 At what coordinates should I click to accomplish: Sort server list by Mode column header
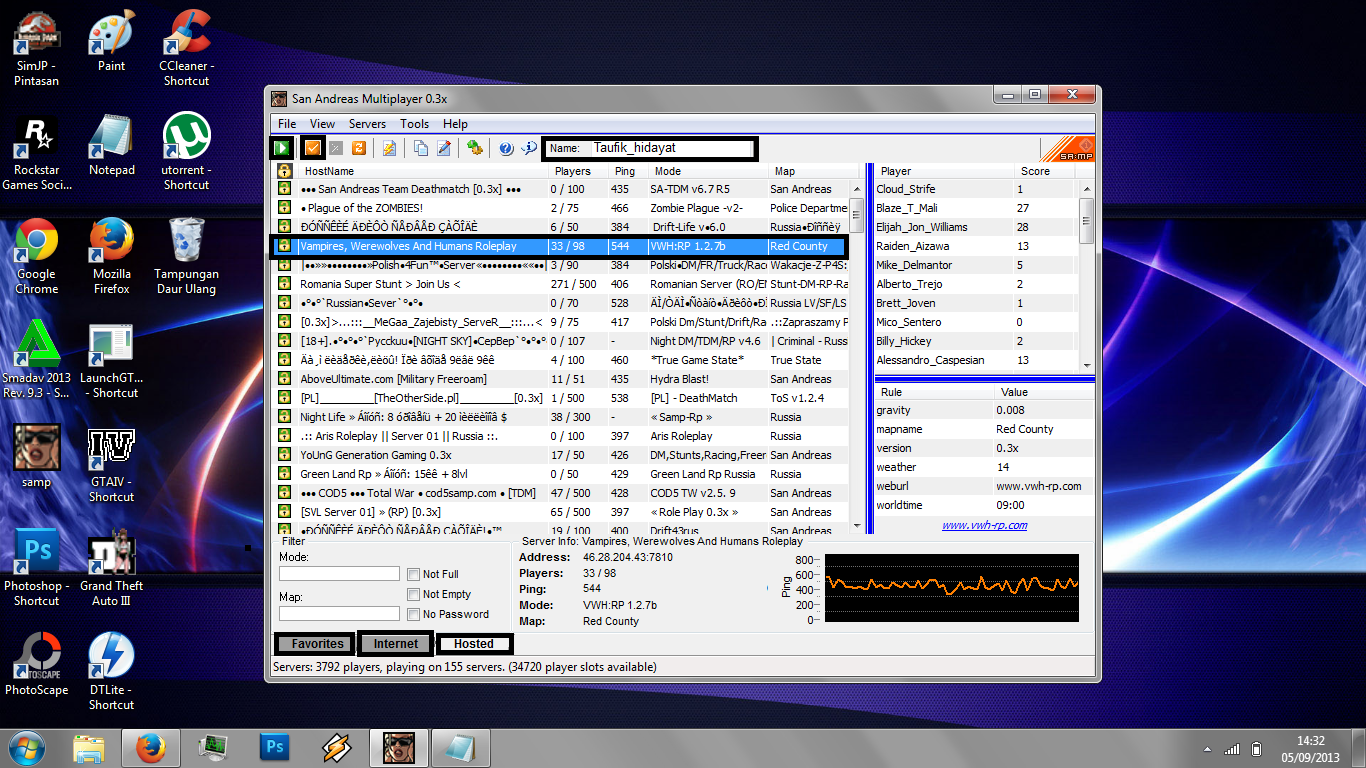pos(708,171)
